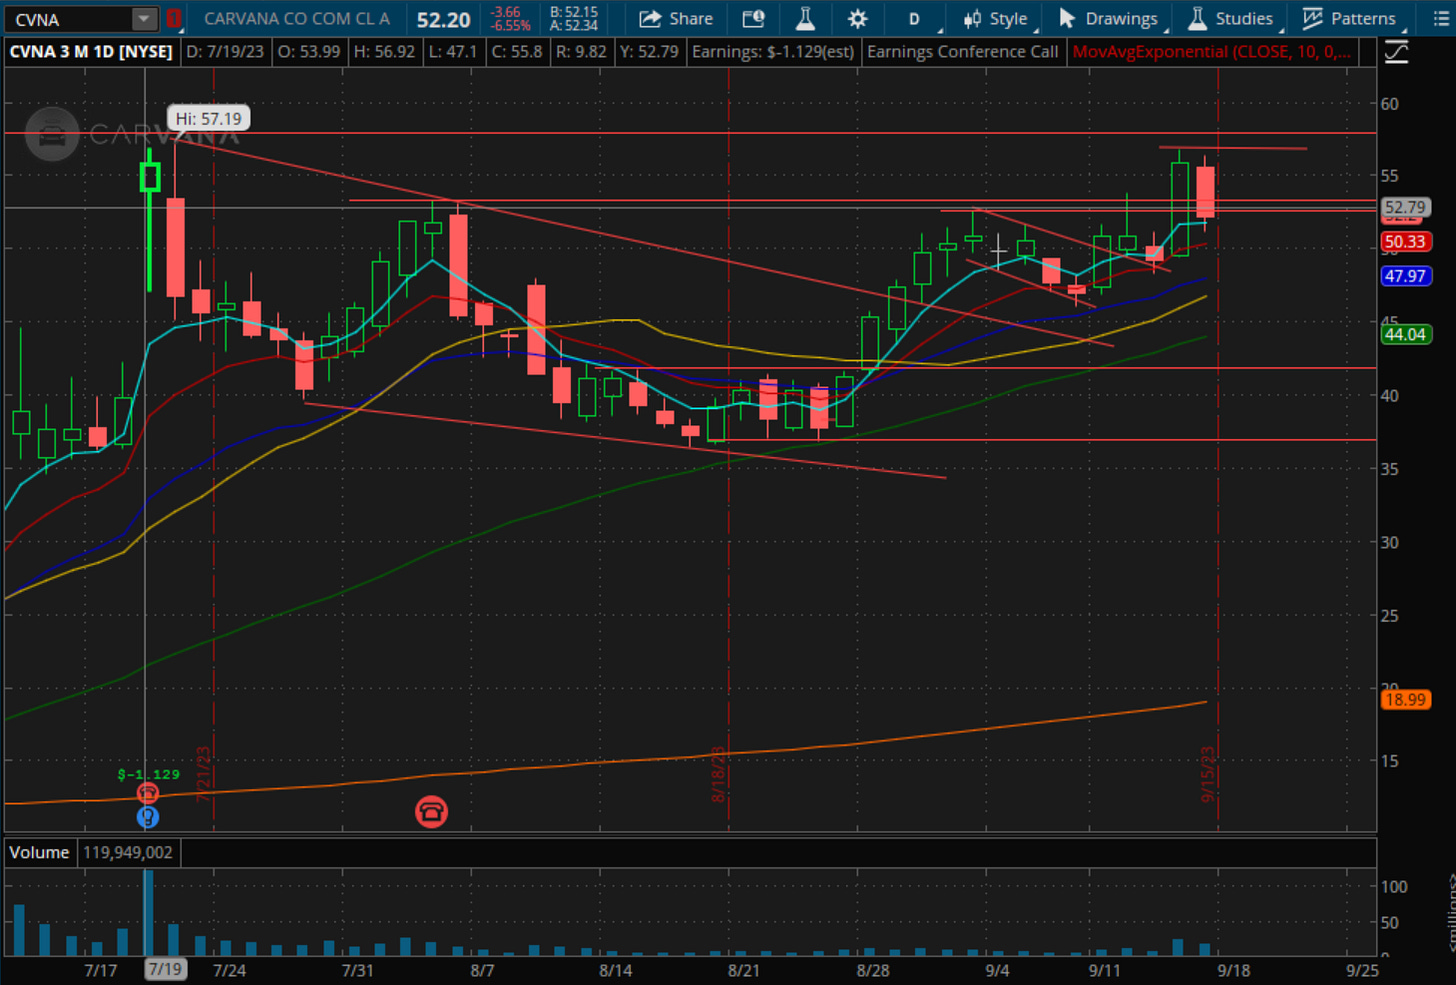Click the CVNA 3 M 1D [NYSE] label
Image resolution: width=1456 pixels, height=985 pixels.
[x=91, y=51]
